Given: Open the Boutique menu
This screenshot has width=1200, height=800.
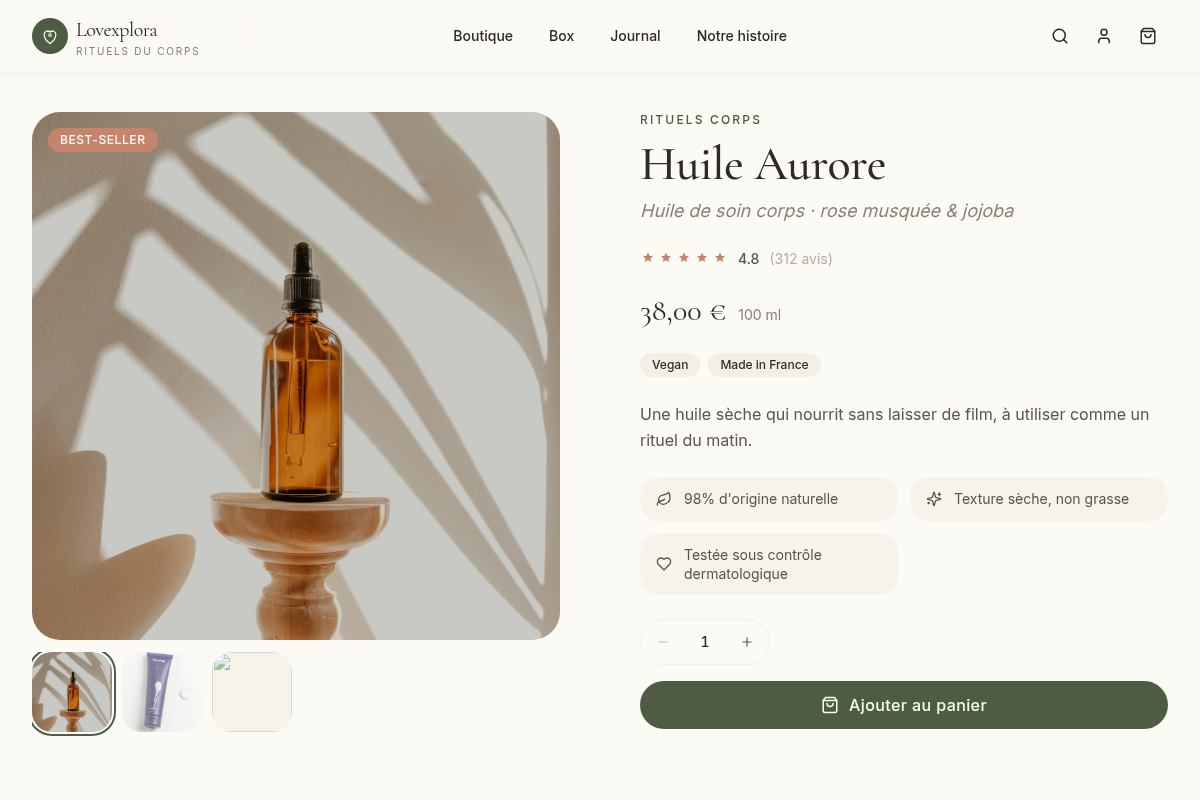Looking at the screenshot, I should click(483, 36).
